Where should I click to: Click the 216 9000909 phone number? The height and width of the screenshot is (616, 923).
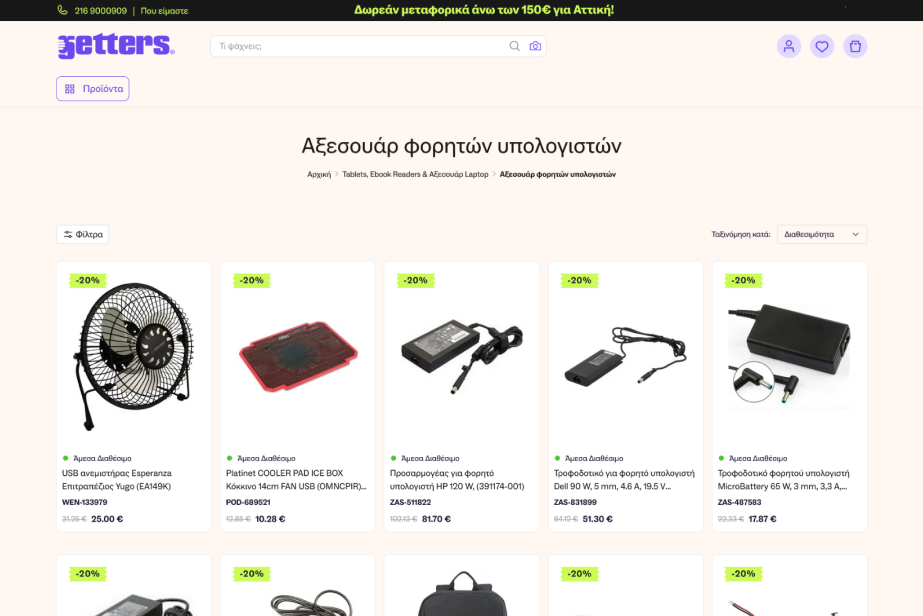pos(100,11)
